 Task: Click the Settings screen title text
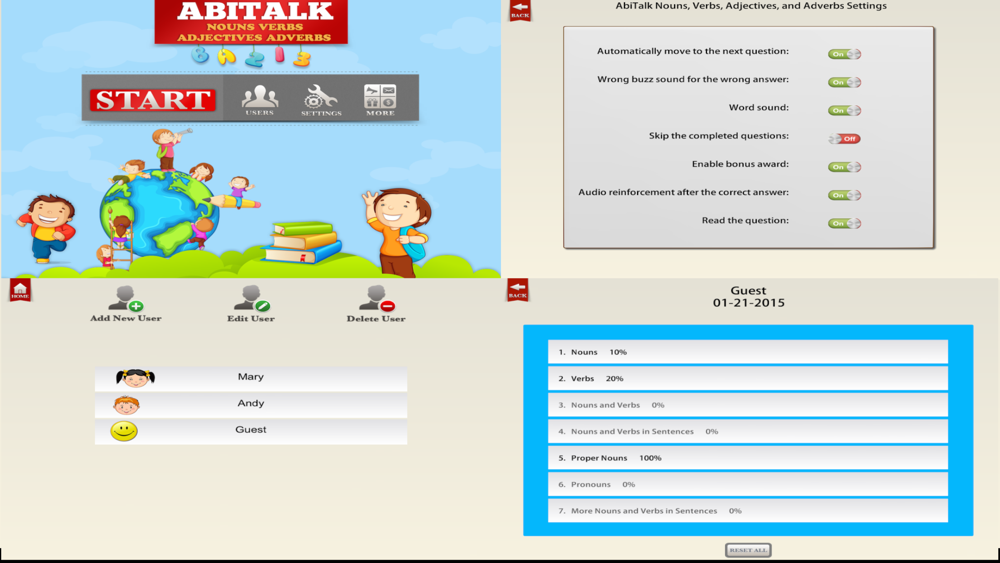pos(751,6)
